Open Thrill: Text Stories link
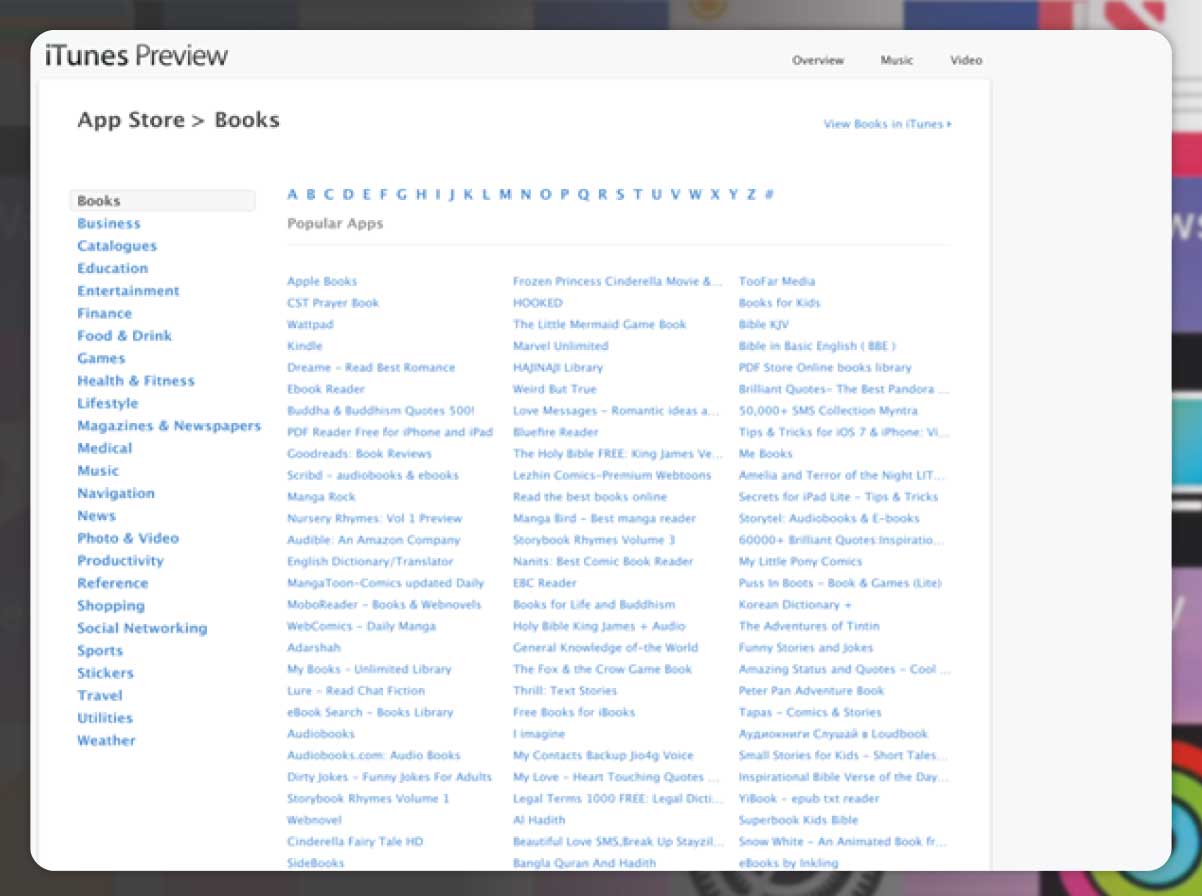Image resolution: width=1202 pixels, height=896 pixels. (565, 691)
